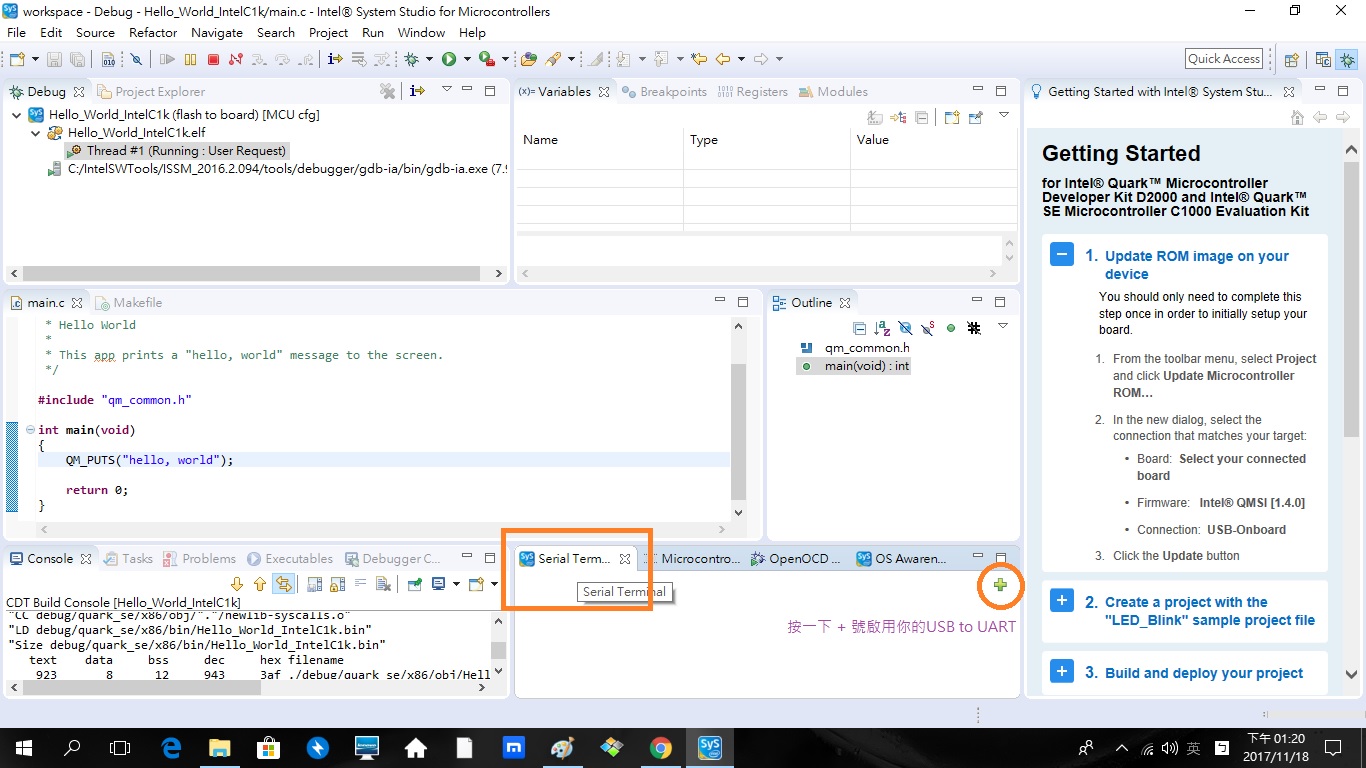Open the Window menu
This screenshot has height=768, width=1366.
(x=421, y=32)
